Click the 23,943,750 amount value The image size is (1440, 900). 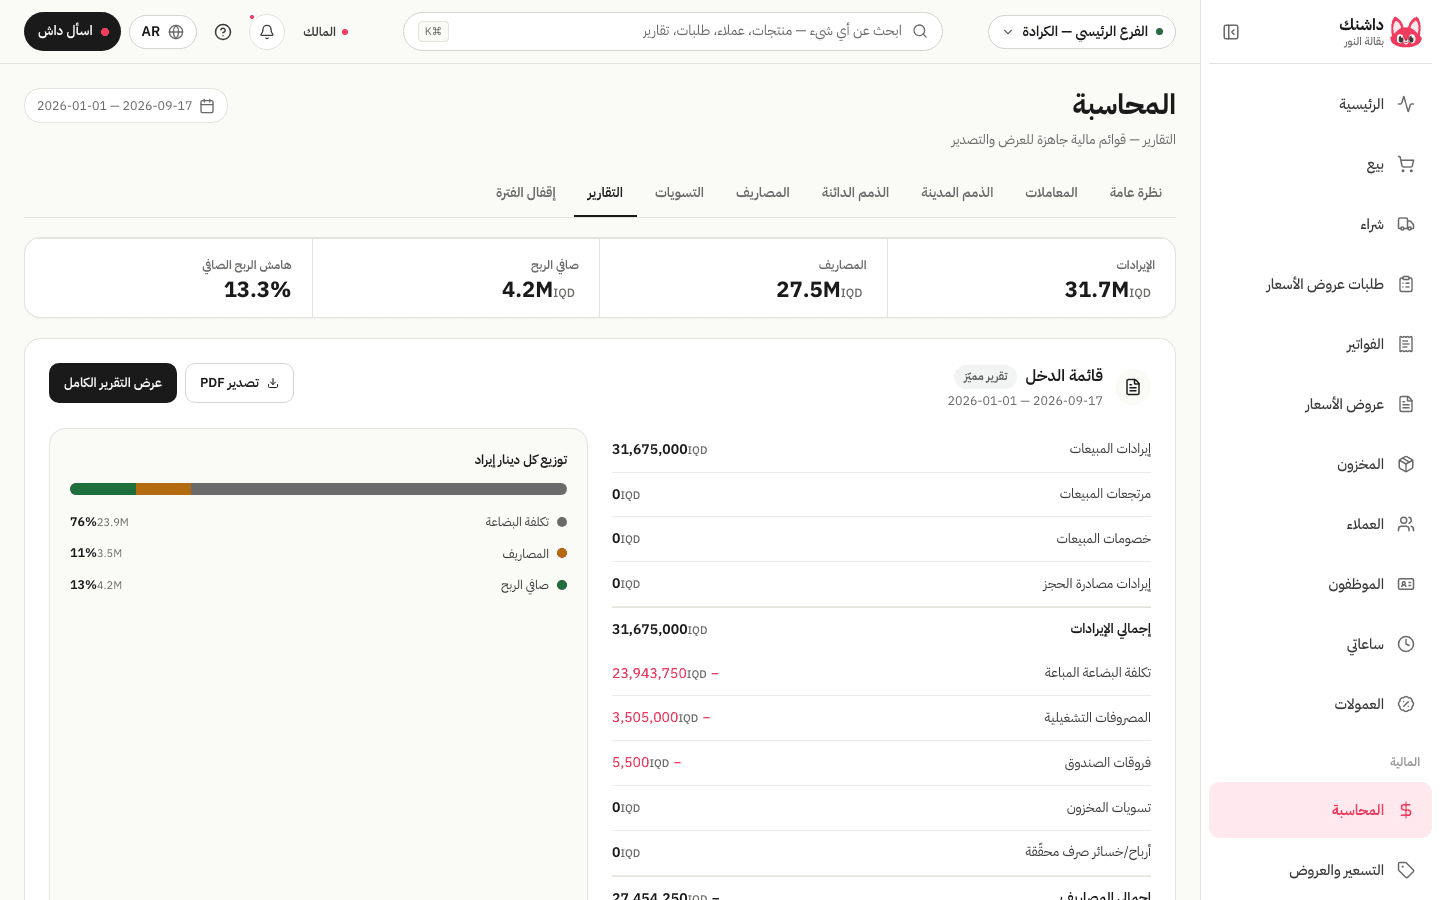point(649,674)
